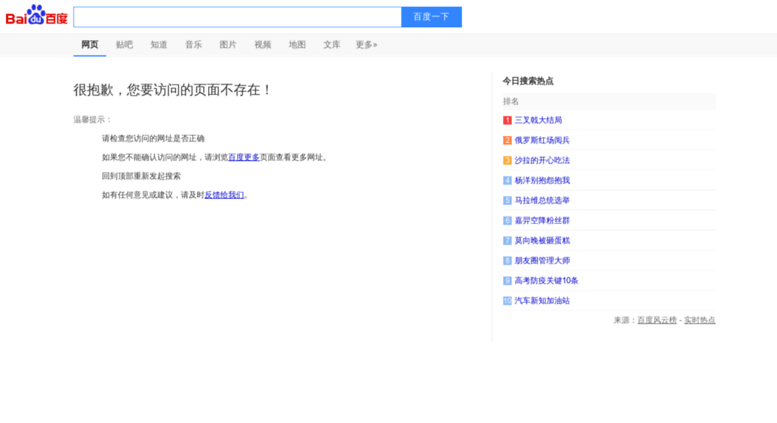Click the red rank 1 badge
777x423 pixels.
pos(507,120)
